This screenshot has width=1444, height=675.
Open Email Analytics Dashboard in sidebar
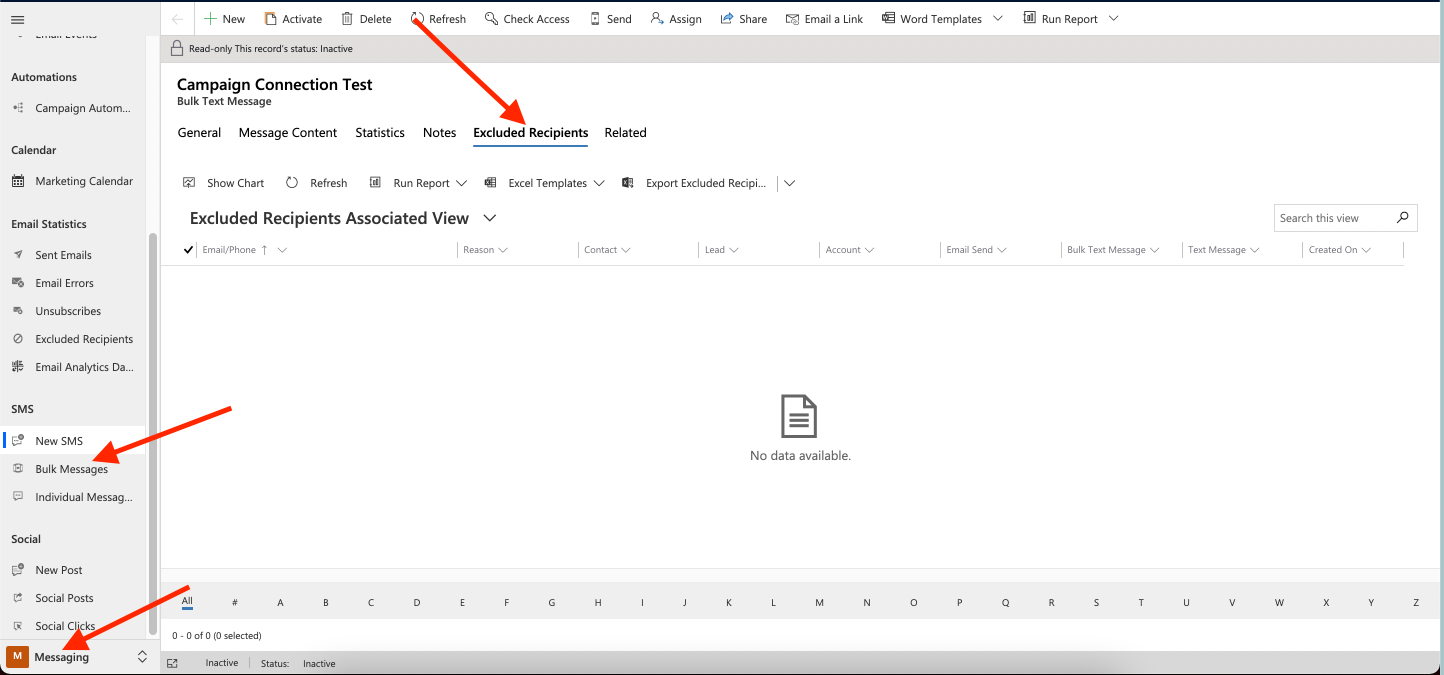click(73, 367)
